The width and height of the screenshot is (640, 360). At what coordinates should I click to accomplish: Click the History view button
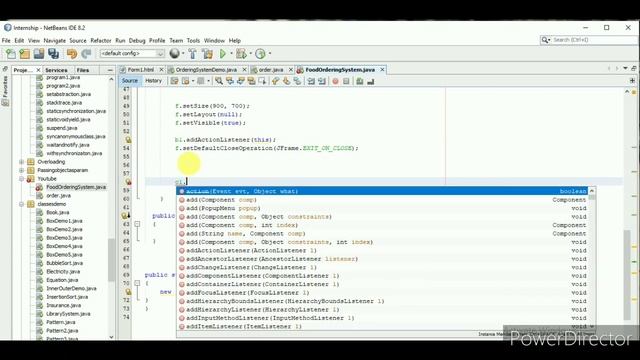coord(153,81)
